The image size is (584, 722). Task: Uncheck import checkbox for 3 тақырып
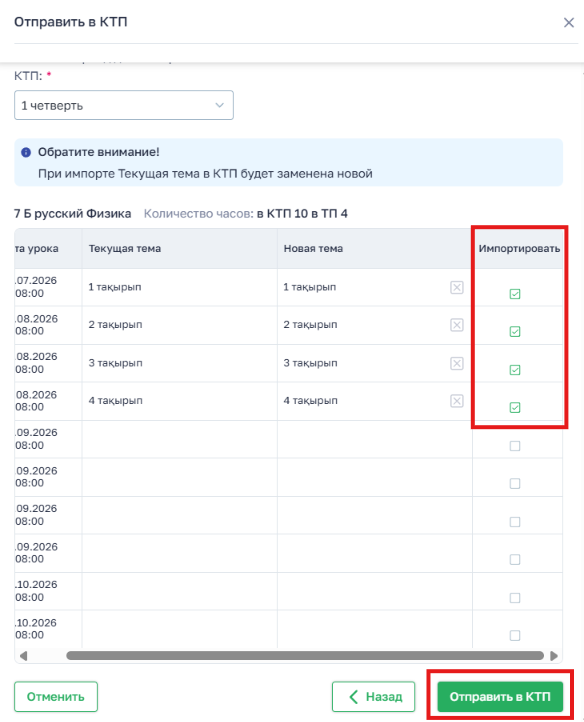click(515, 370)
